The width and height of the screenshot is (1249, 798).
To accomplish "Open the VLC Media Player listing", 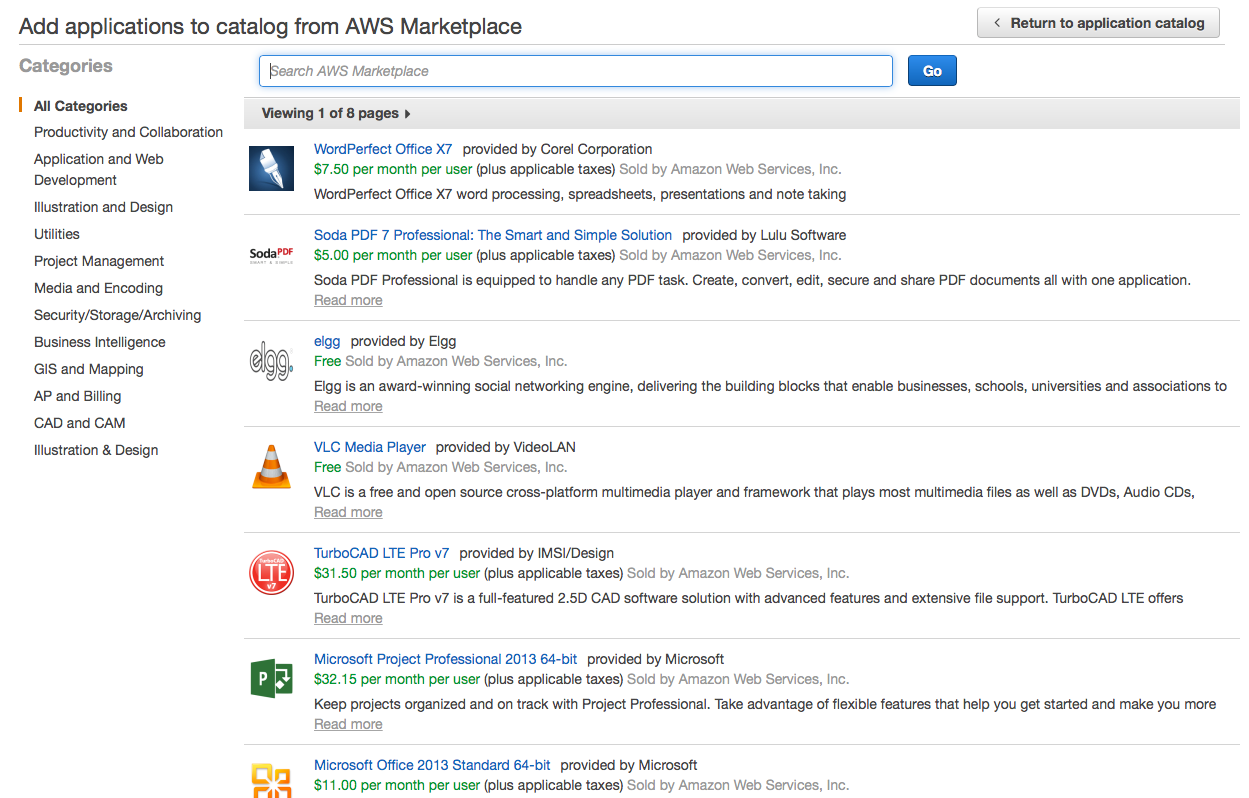I will click(369, 447).
